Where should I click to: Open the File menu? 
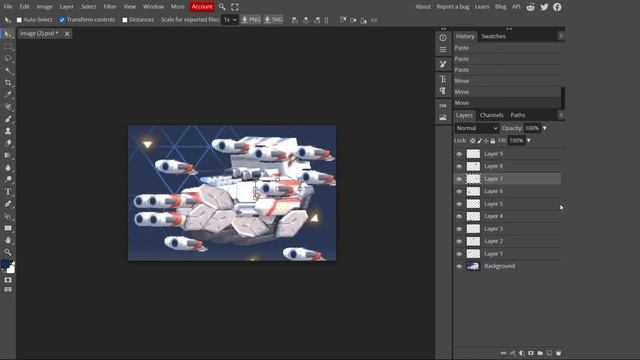point(8,7)
